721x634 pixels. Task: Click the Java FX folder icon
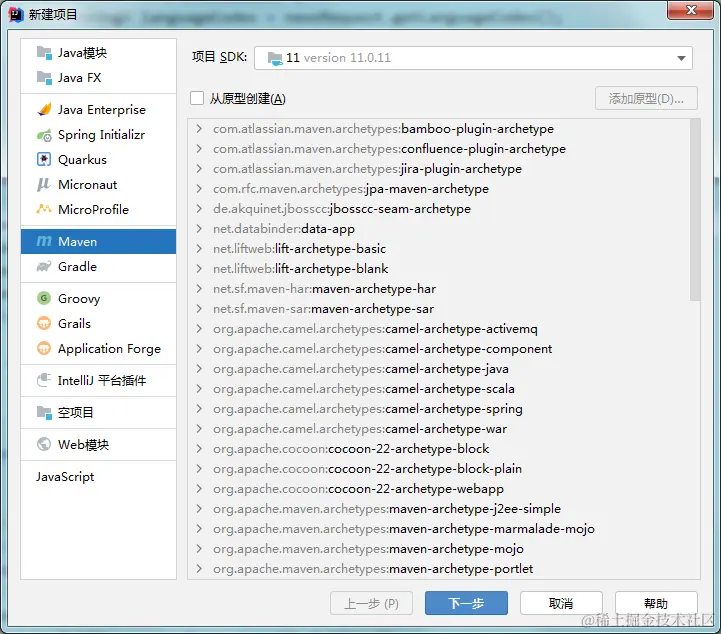(x=44, y=78)
